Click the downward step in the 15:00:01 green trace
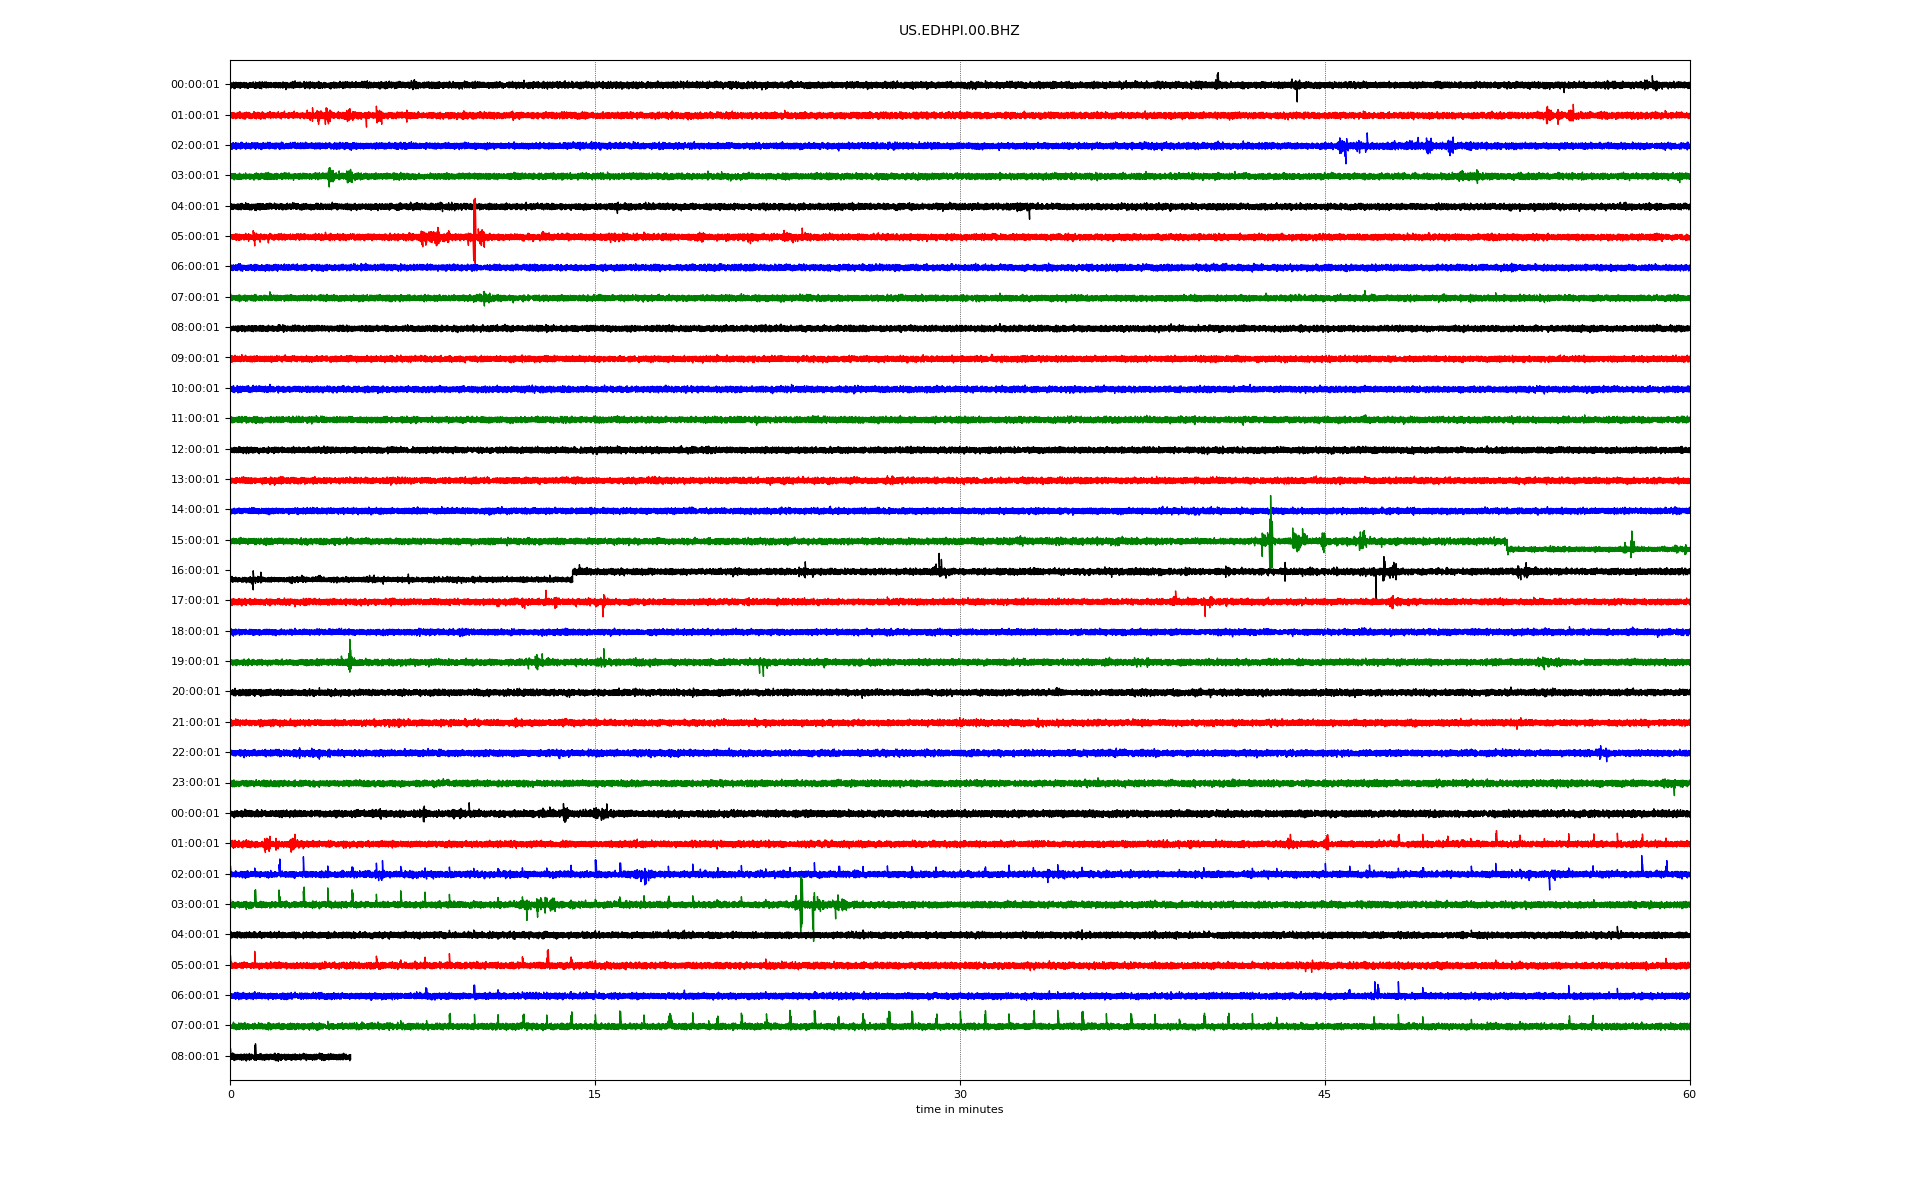The height and width of the screenshot is (1200, 1920). coord(1507,545)
